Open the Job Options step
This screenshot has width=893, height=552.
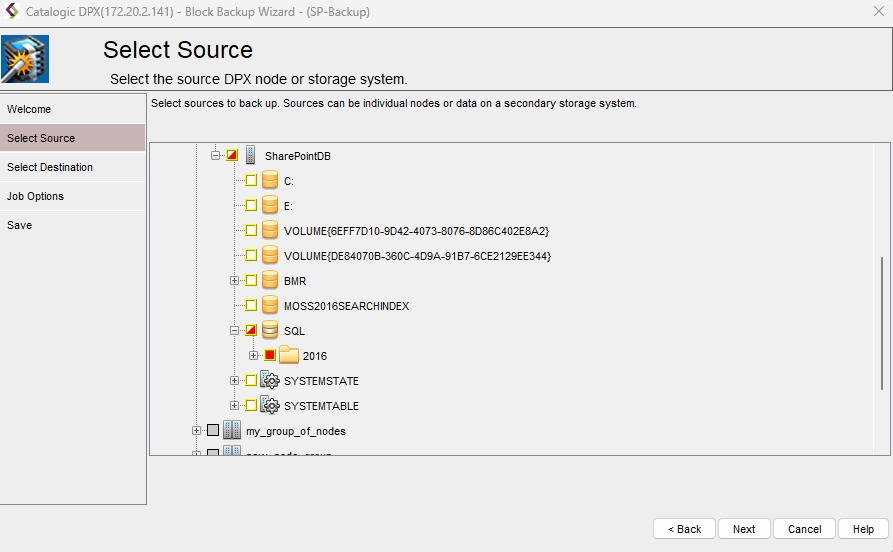(35, 196)
